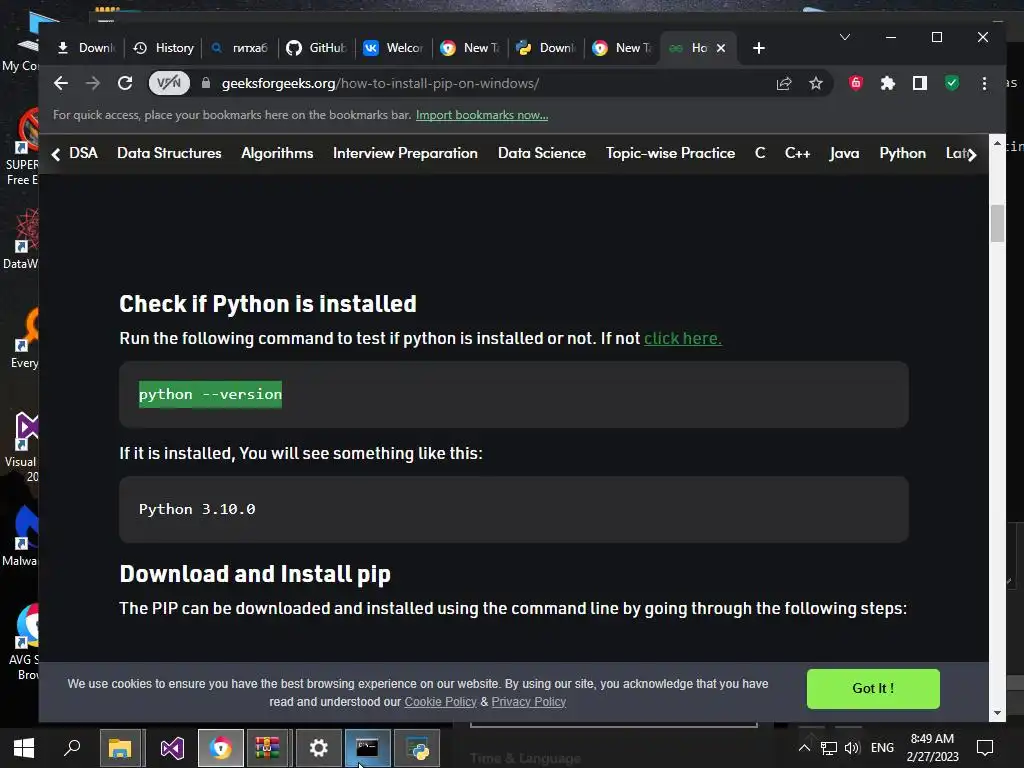1024x768 pixels.
Task: Click the 'Check if Python is installed' heading
Action: (268, 304)
